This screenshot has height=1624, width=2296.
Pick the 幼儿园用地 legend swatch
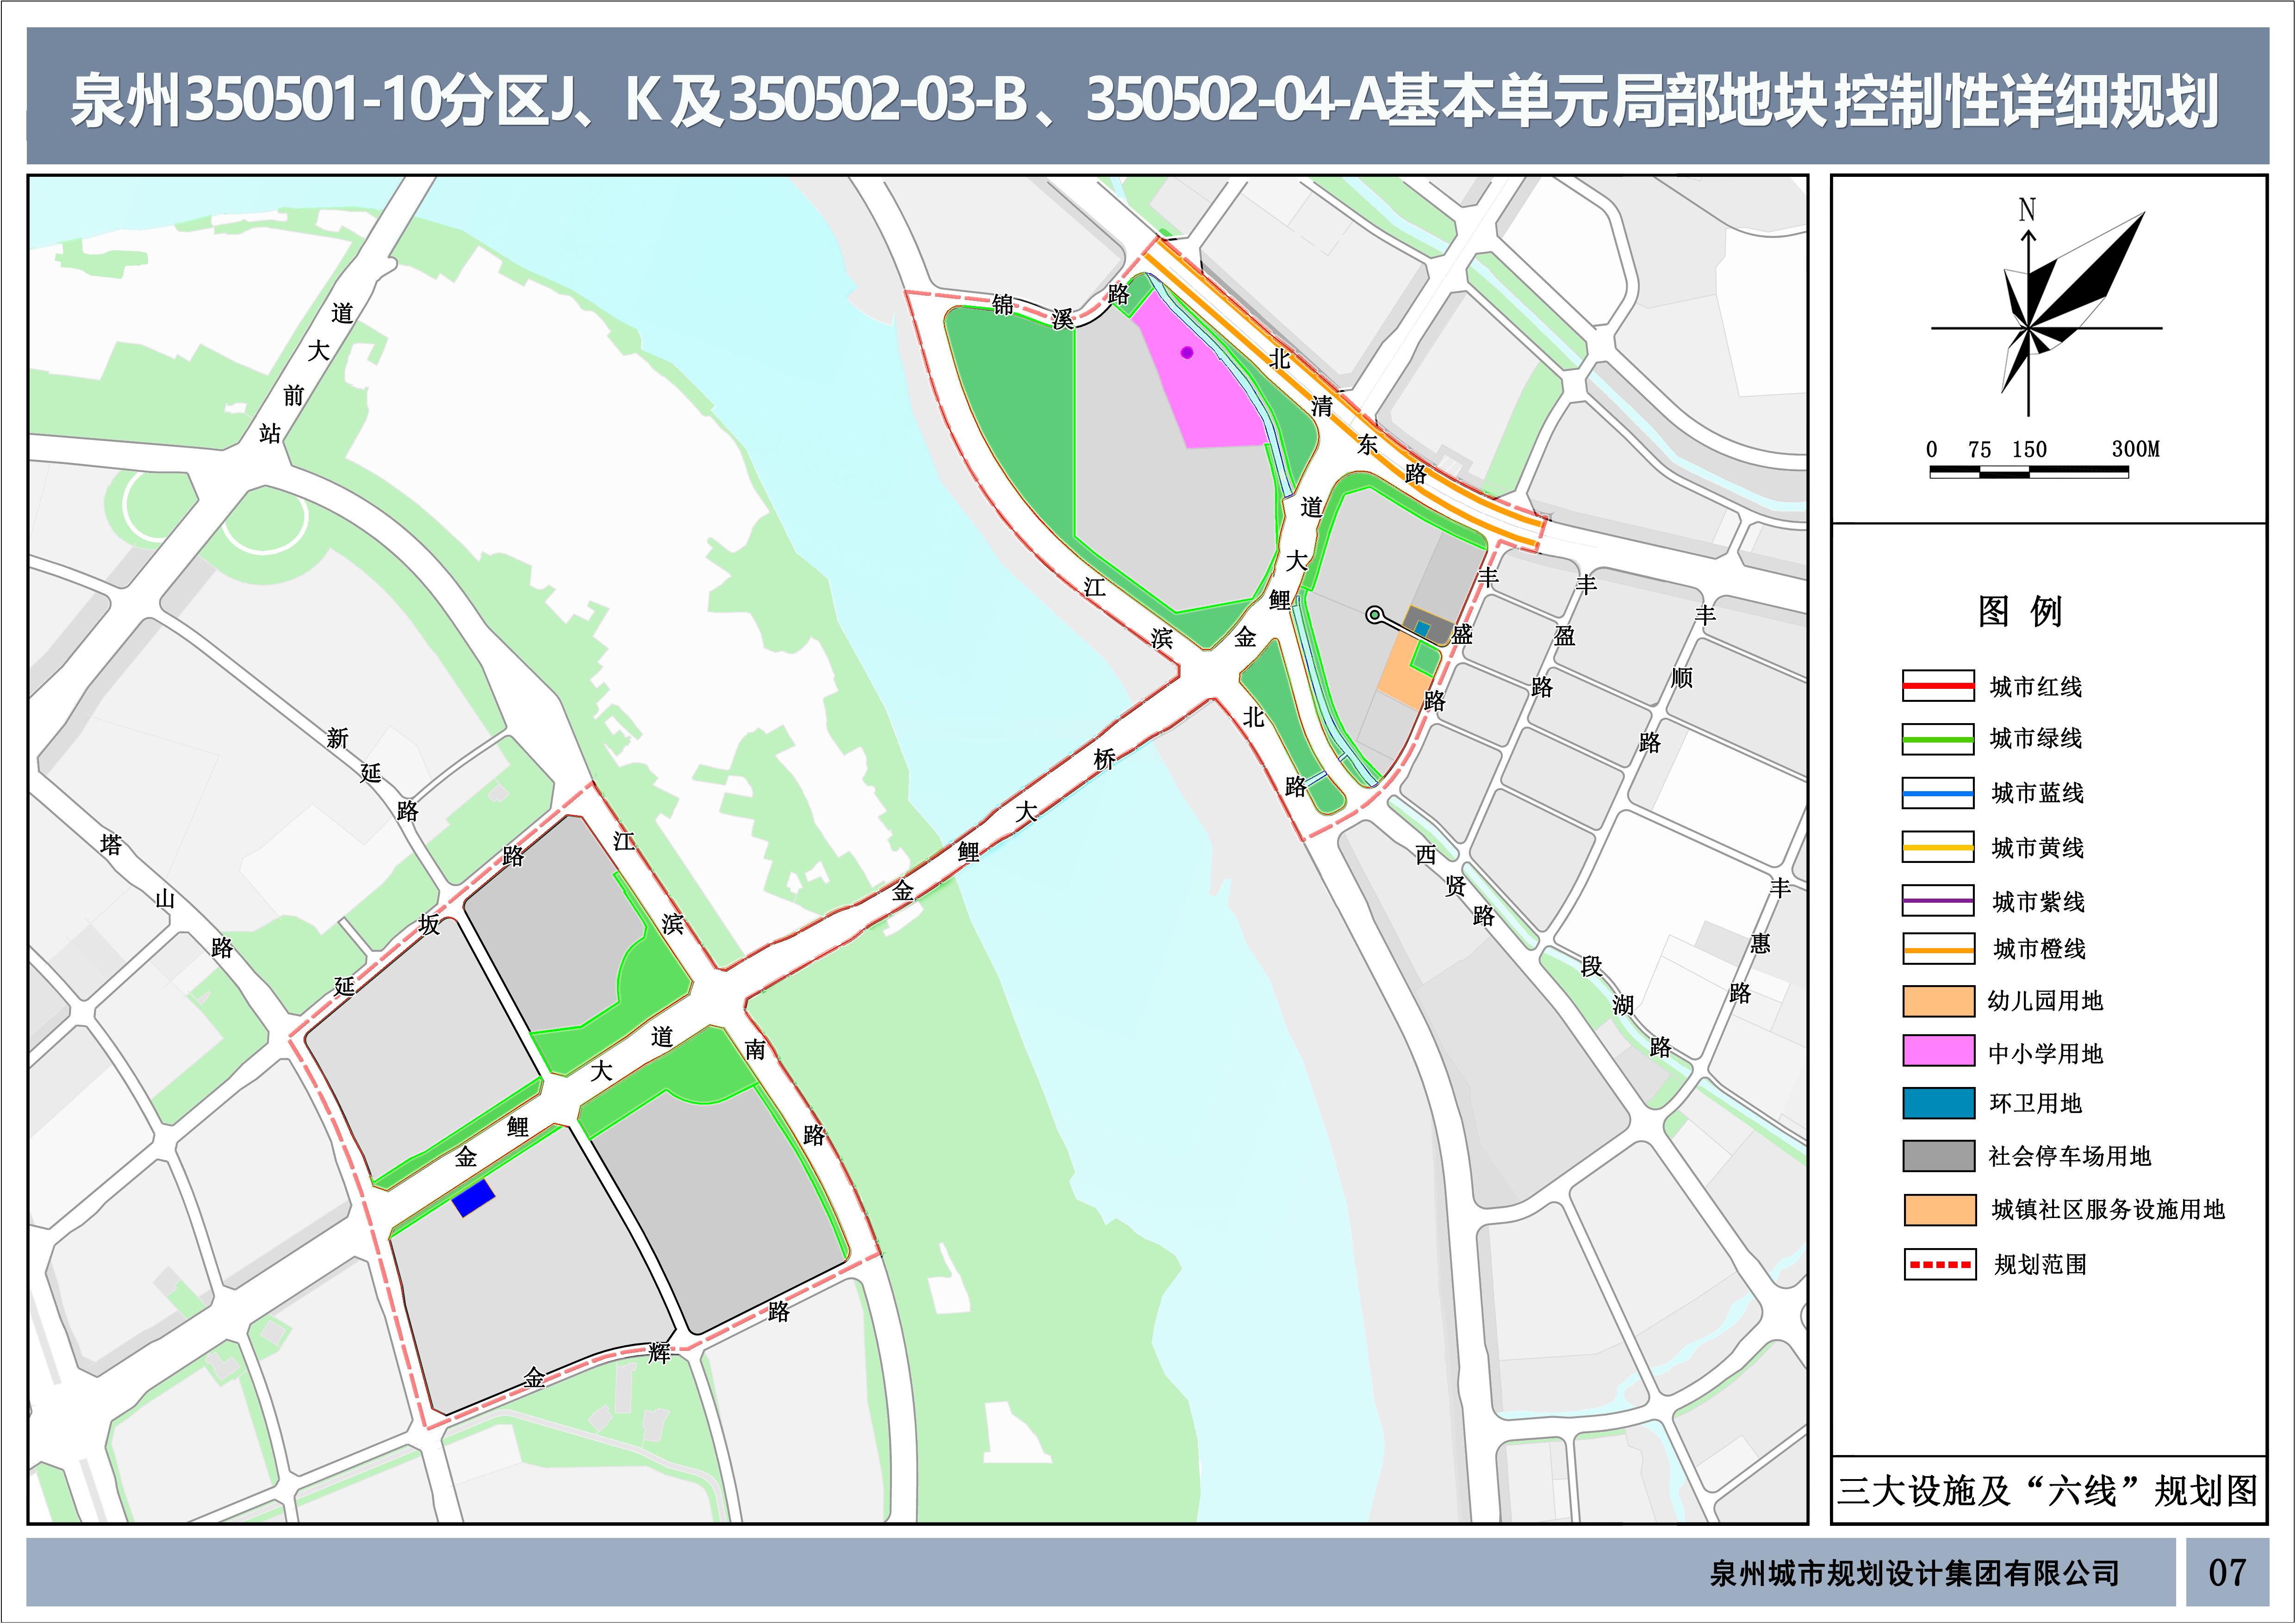(x=1939, y=1001)
